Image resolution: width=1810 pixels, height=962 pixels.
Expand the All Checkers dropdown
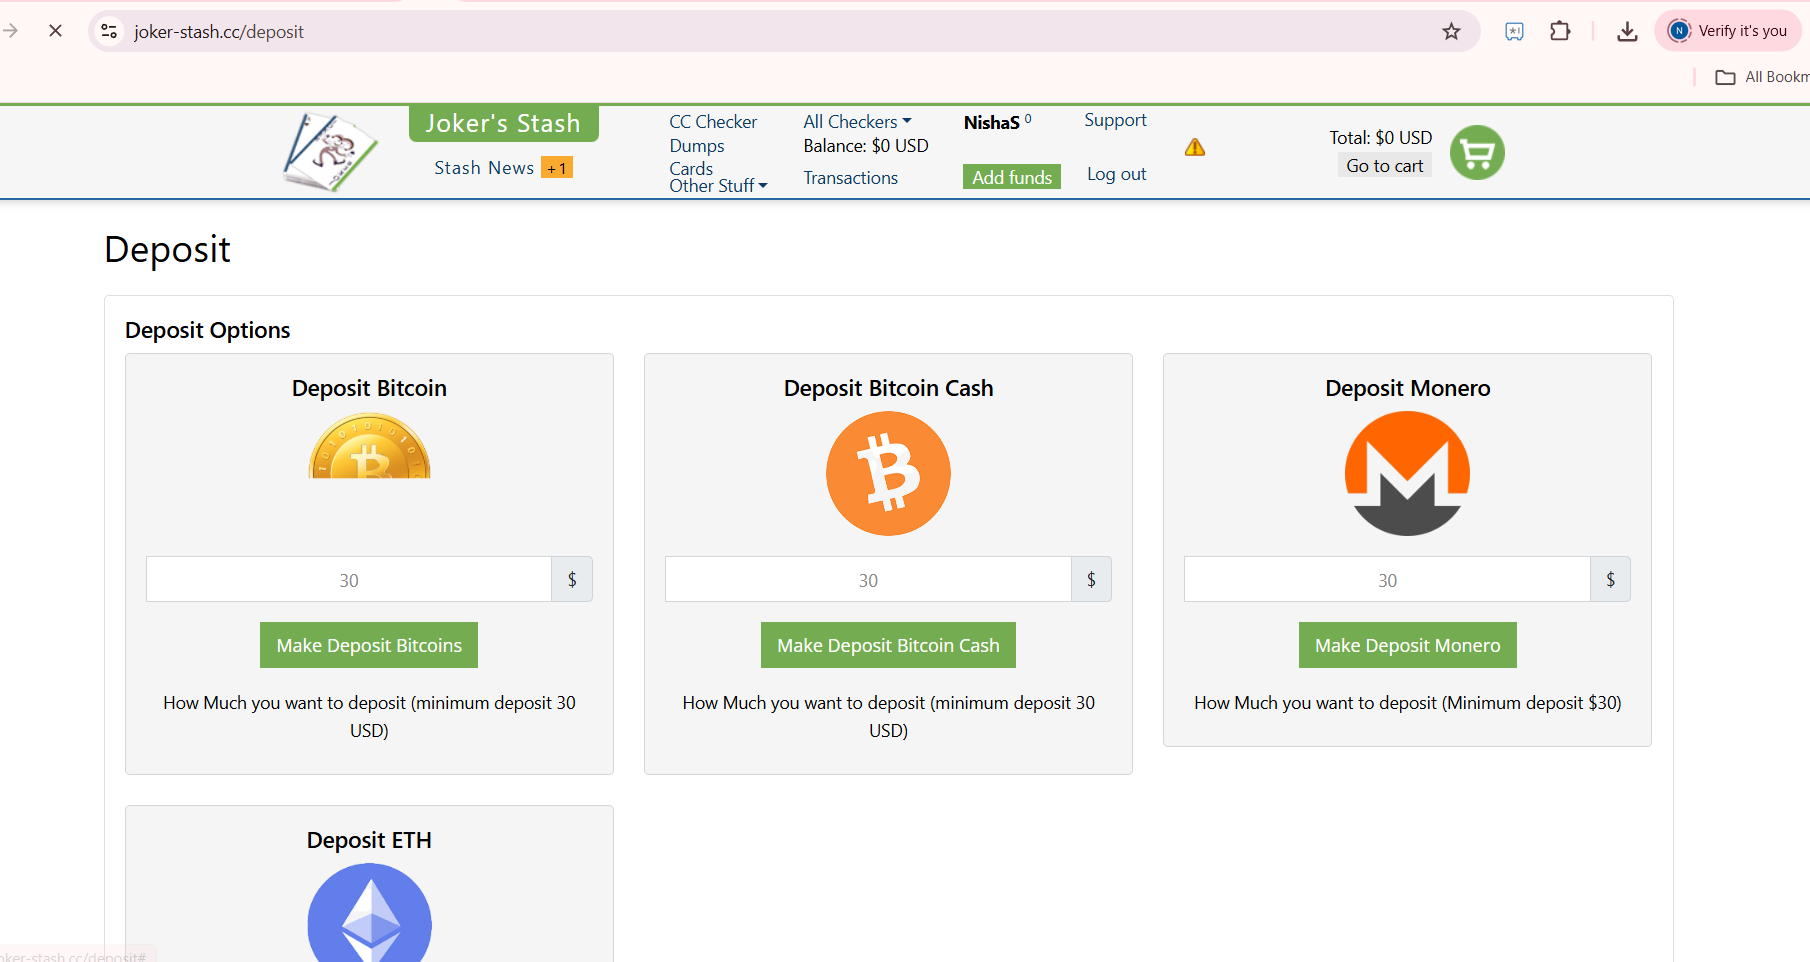pyautogui.click(x=857, y=122)
